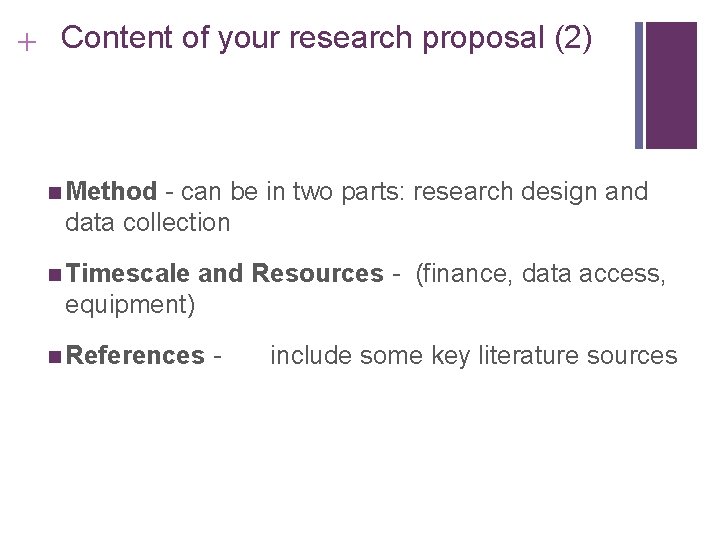This screenshot has height=540, width=720.
Task: Click the word "equipment)"
Action: (x=131, y=304)
